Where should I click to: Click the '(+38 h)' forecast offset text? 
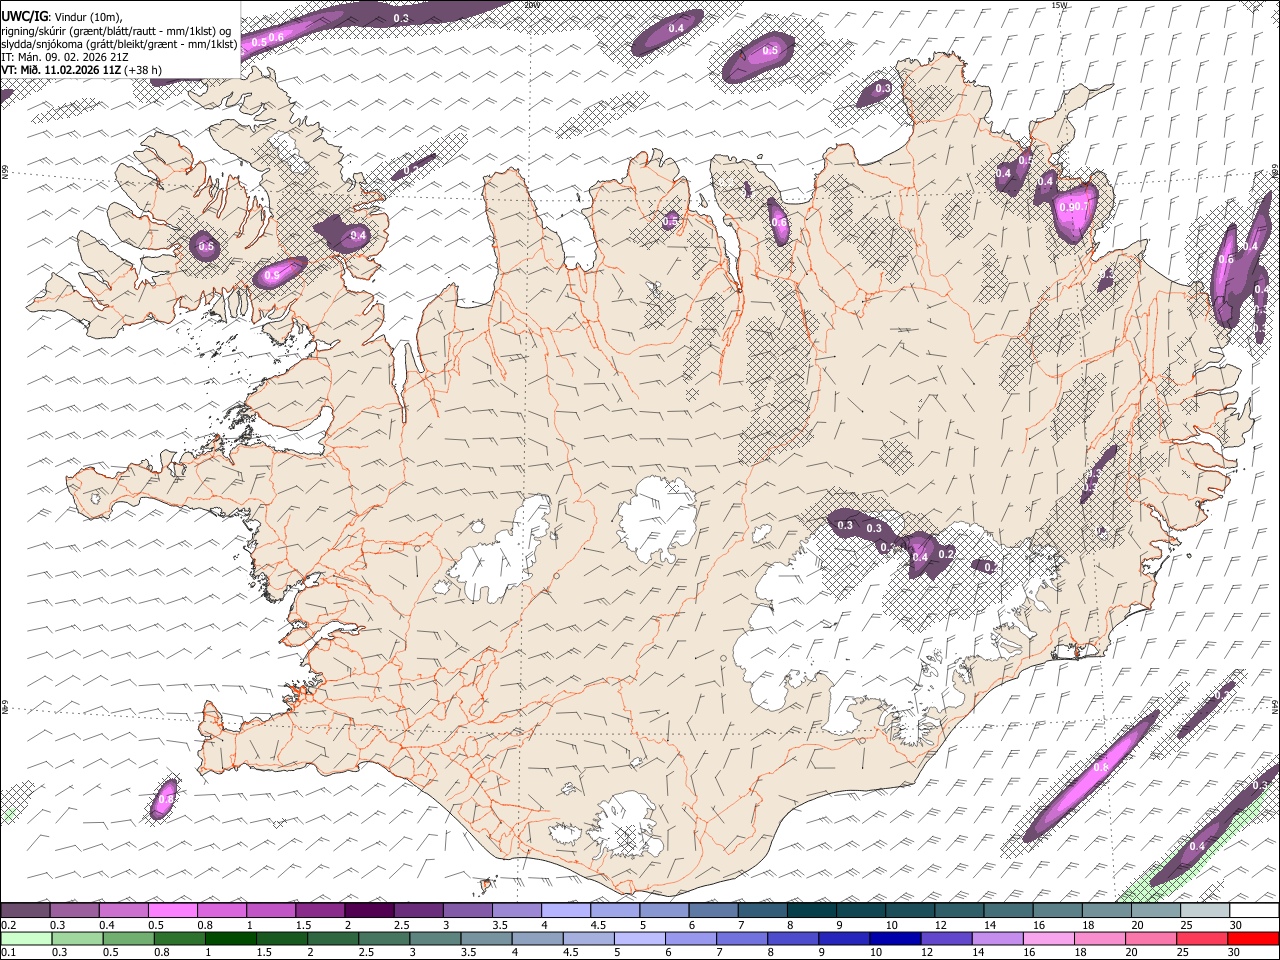point(143,70)
